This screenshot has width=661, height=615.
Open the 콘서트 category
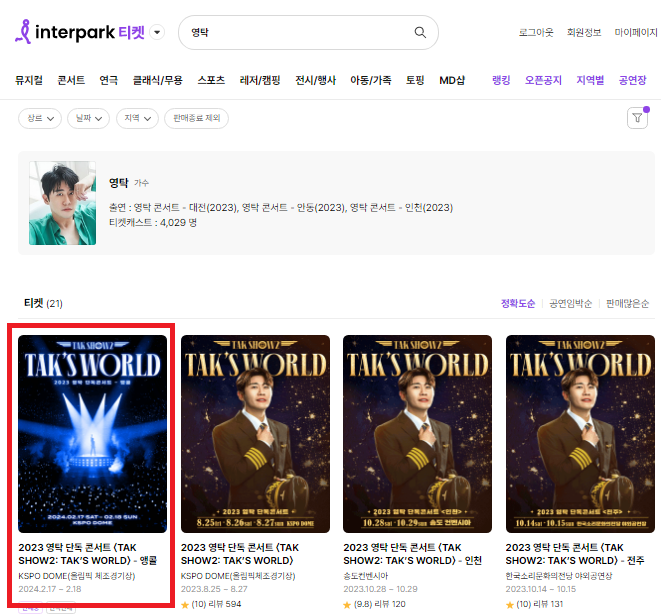point(71,80)
